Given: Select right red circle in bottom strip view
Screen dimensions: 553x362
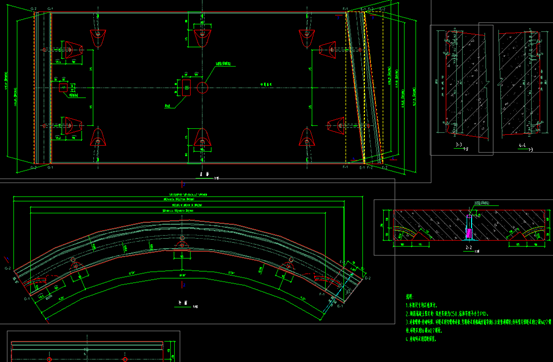Looking at the screenshot, I should 125,360.
